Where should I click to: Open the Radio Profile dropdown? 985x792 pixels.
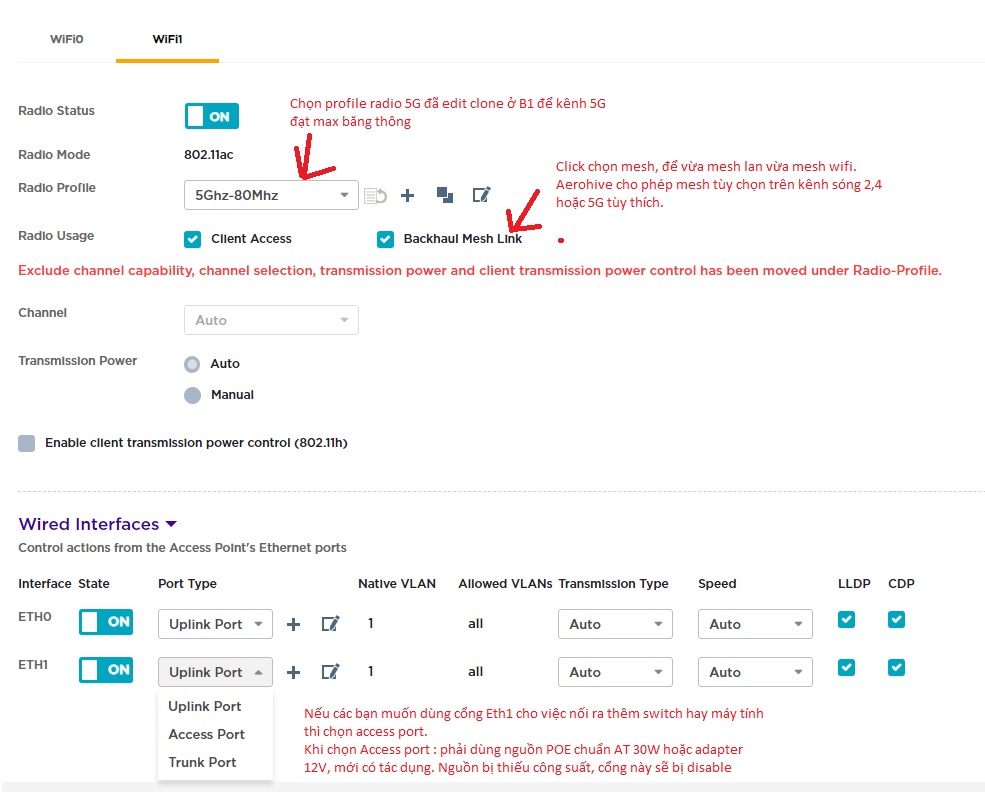(x=271, y=195)
